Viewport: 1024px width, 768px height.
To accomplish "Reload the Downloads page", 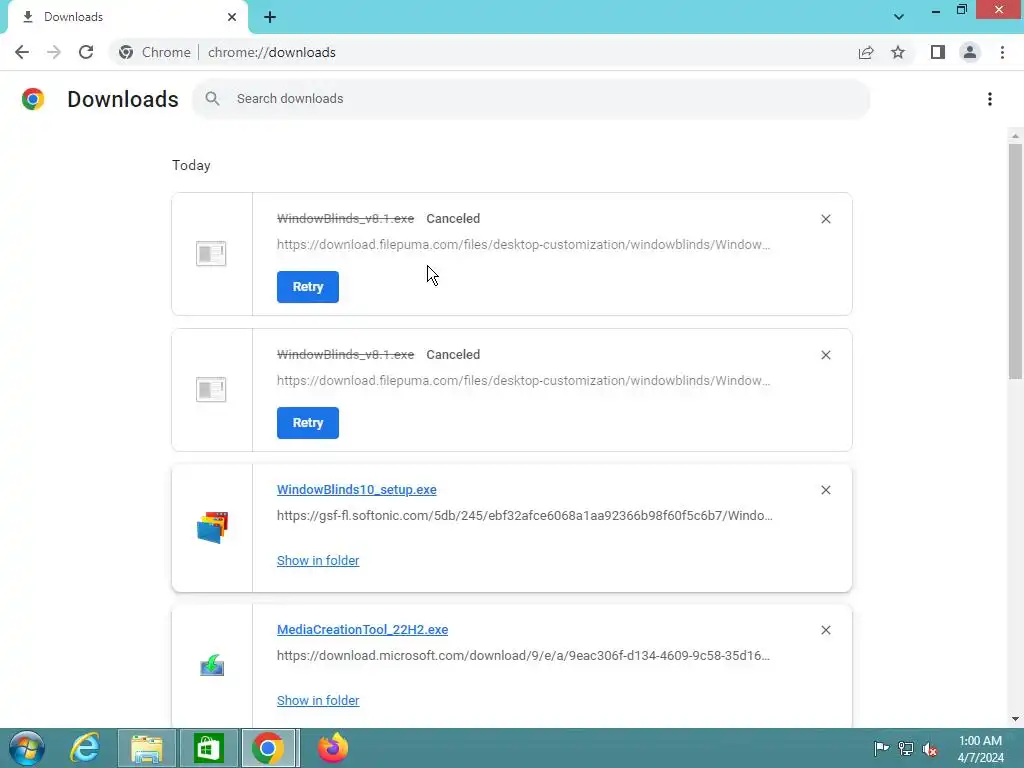I will (x=86, y=52).
